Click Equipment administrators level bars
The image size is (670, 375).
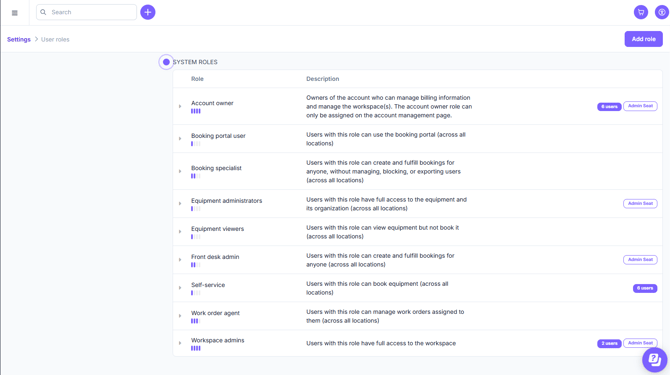[196, 208]
